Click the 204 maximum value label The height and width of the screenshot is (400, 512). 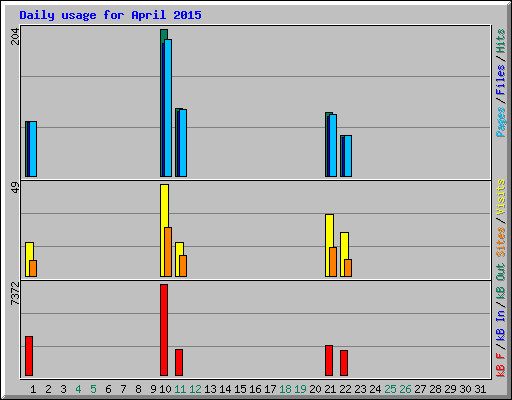[x=15, y=36]
